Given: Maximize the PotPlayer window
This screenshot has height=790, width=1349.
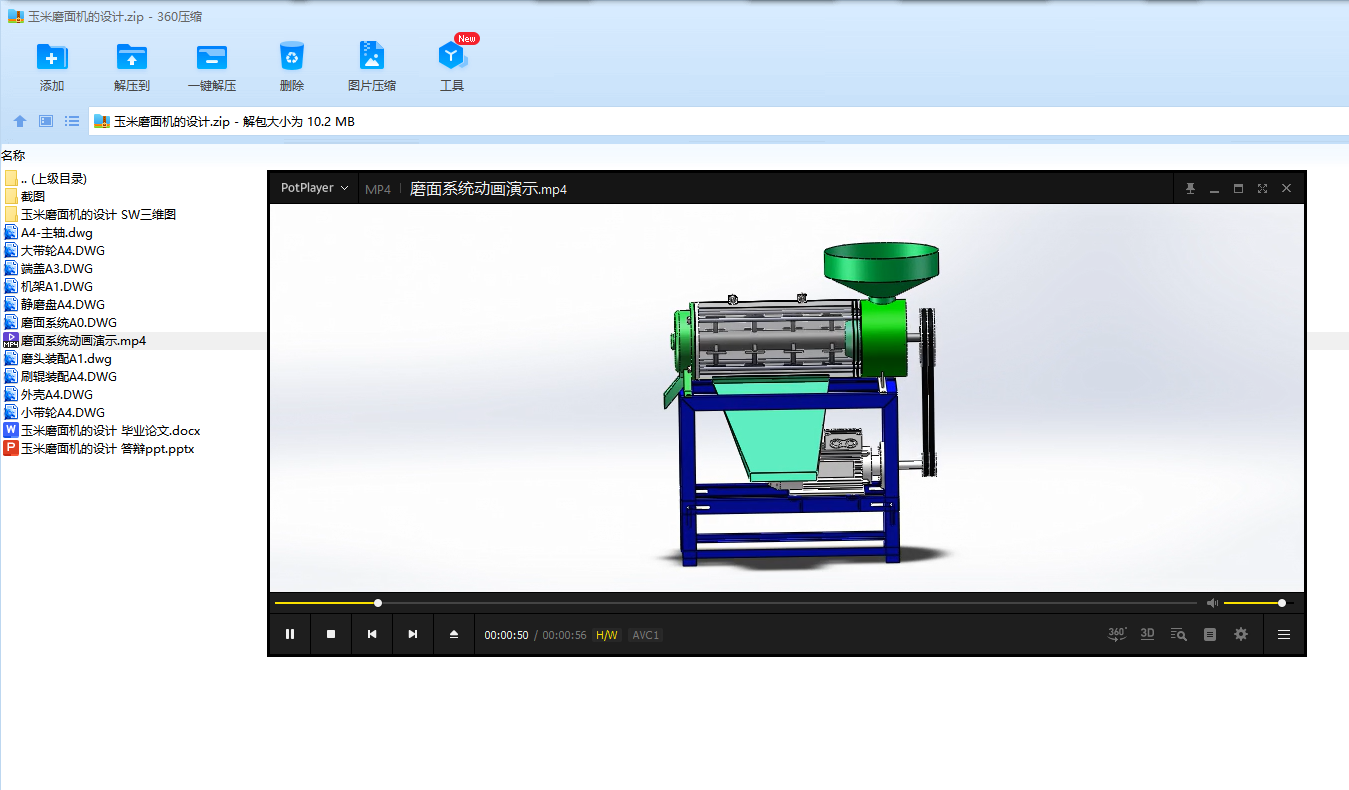Looking at the screenshot, I should click(1239, 188).
